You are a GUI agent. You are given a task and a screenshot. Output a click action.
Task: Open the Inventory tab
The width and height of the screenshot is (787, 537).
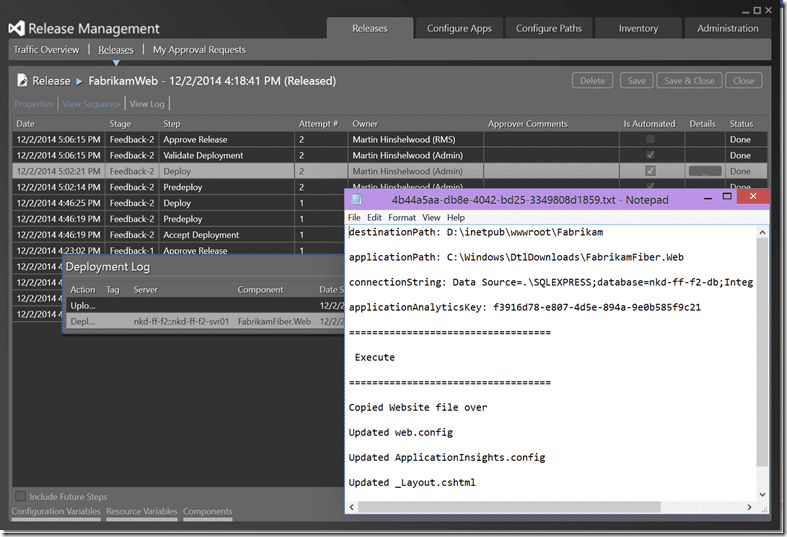coord(638,28)
